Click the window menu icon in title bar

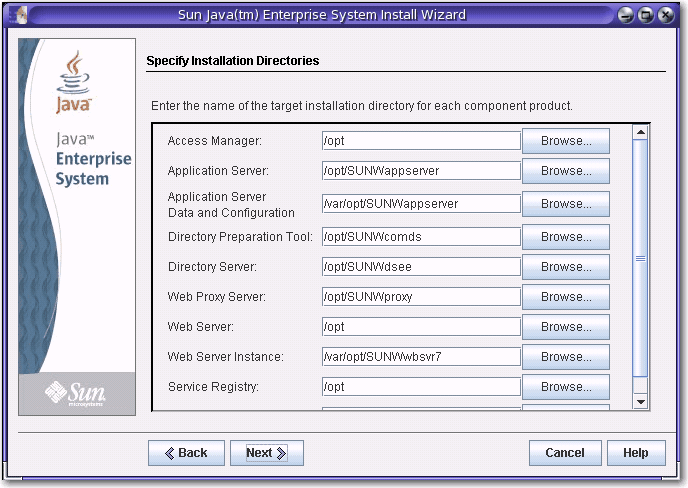(19, 15)
